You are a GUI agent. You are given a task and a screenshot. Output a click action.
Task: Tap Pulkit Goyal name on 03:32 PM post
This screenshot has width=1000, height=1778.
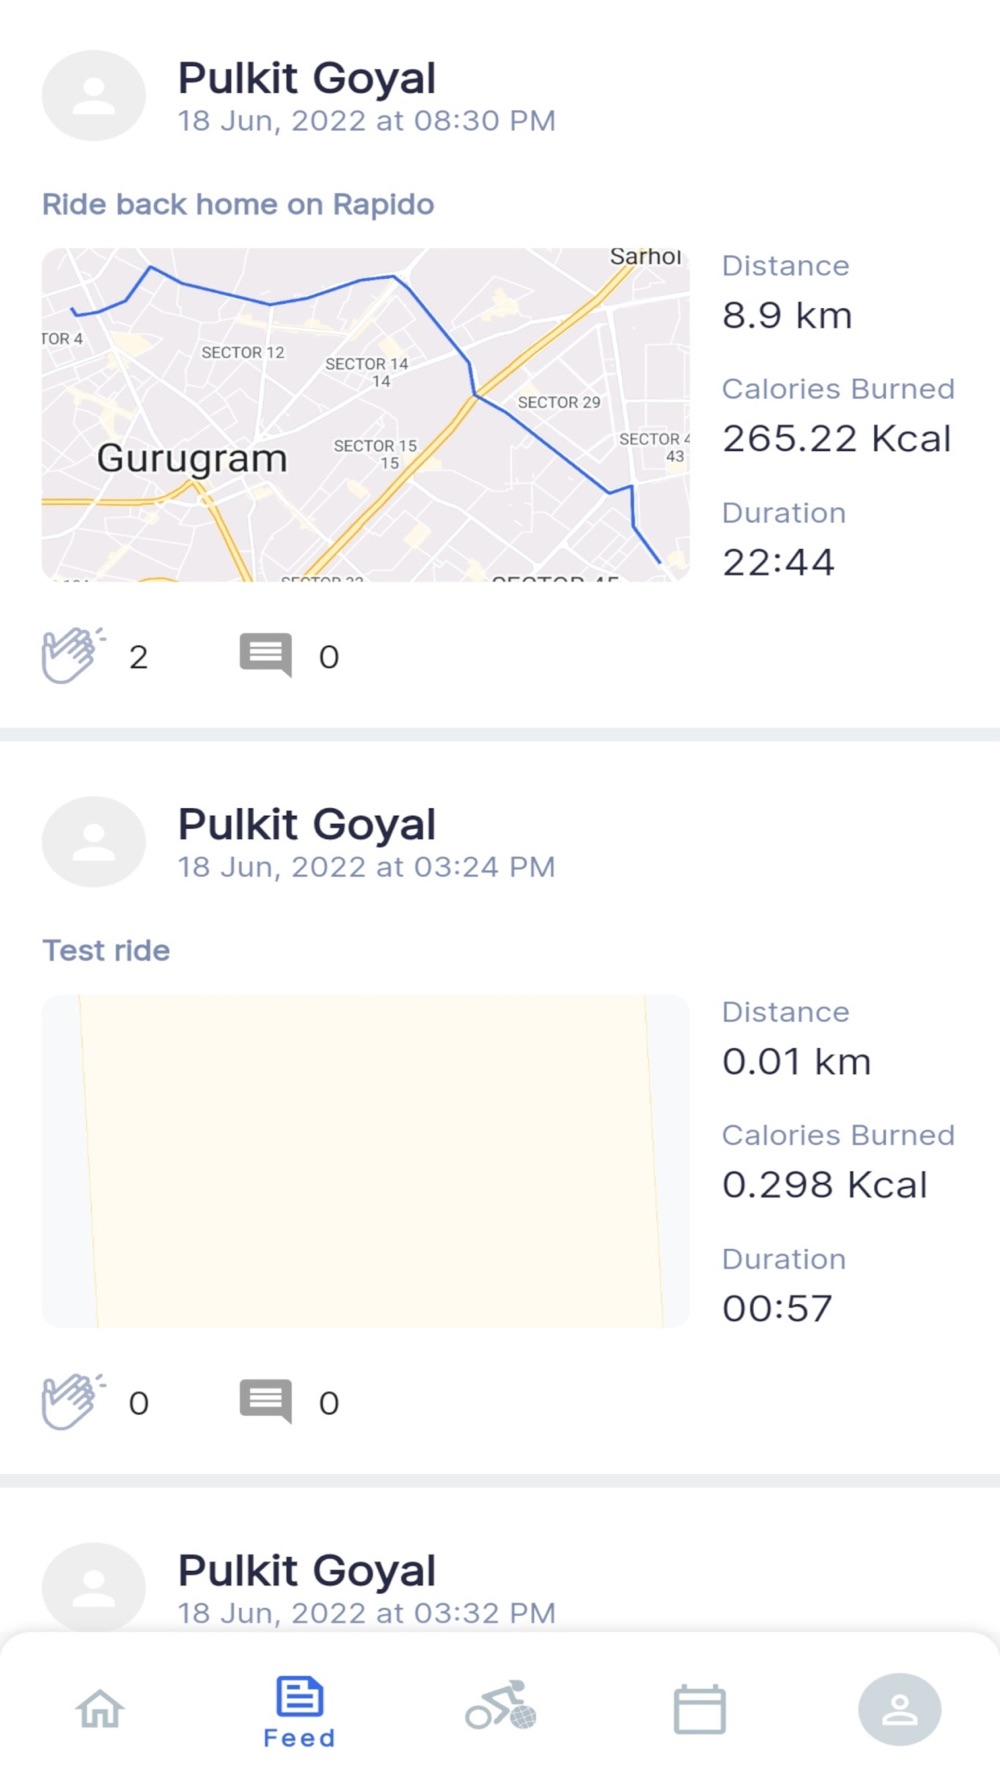coord(306,1570)
